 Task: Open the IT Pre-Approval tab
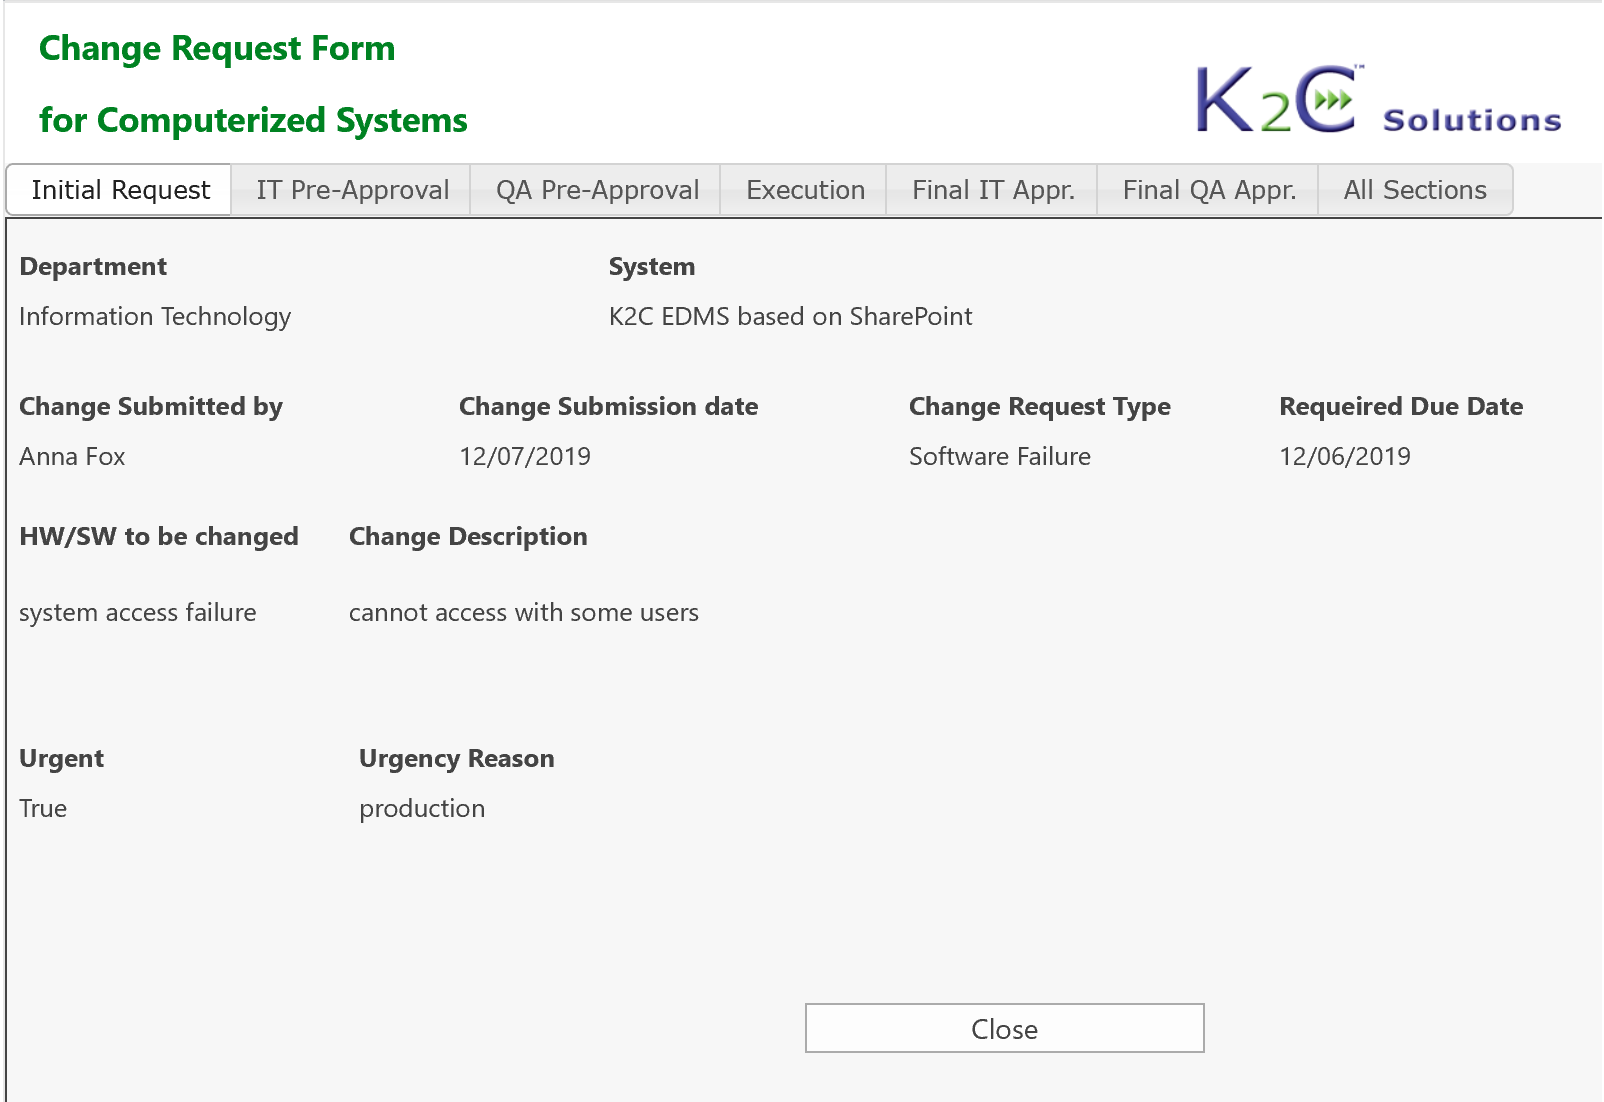[352, 190]
